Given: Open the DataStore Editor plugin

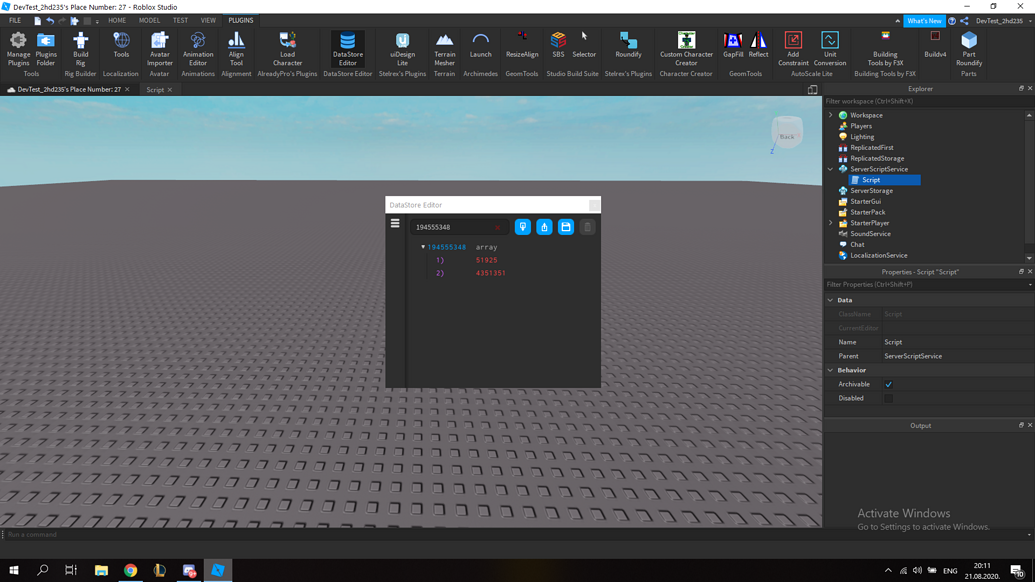Looking at the screenshot, I should point(347,50).
